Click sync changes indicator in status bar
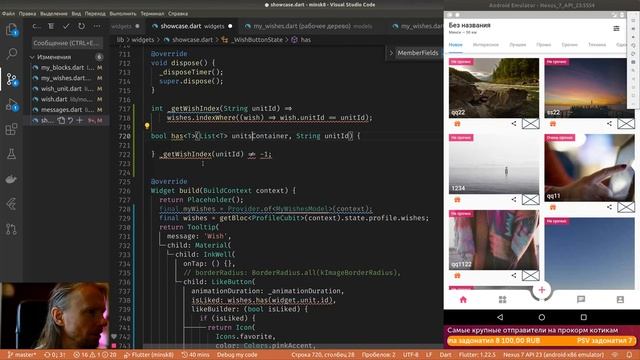This screenshot has width=640, height=360. coord(55,355)
